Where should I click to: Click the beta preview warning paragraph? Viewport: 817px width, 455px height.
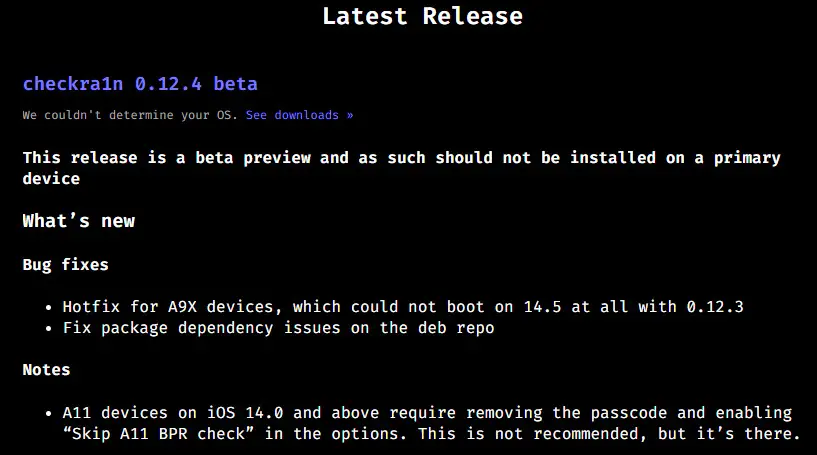click(x=402, y=168)
